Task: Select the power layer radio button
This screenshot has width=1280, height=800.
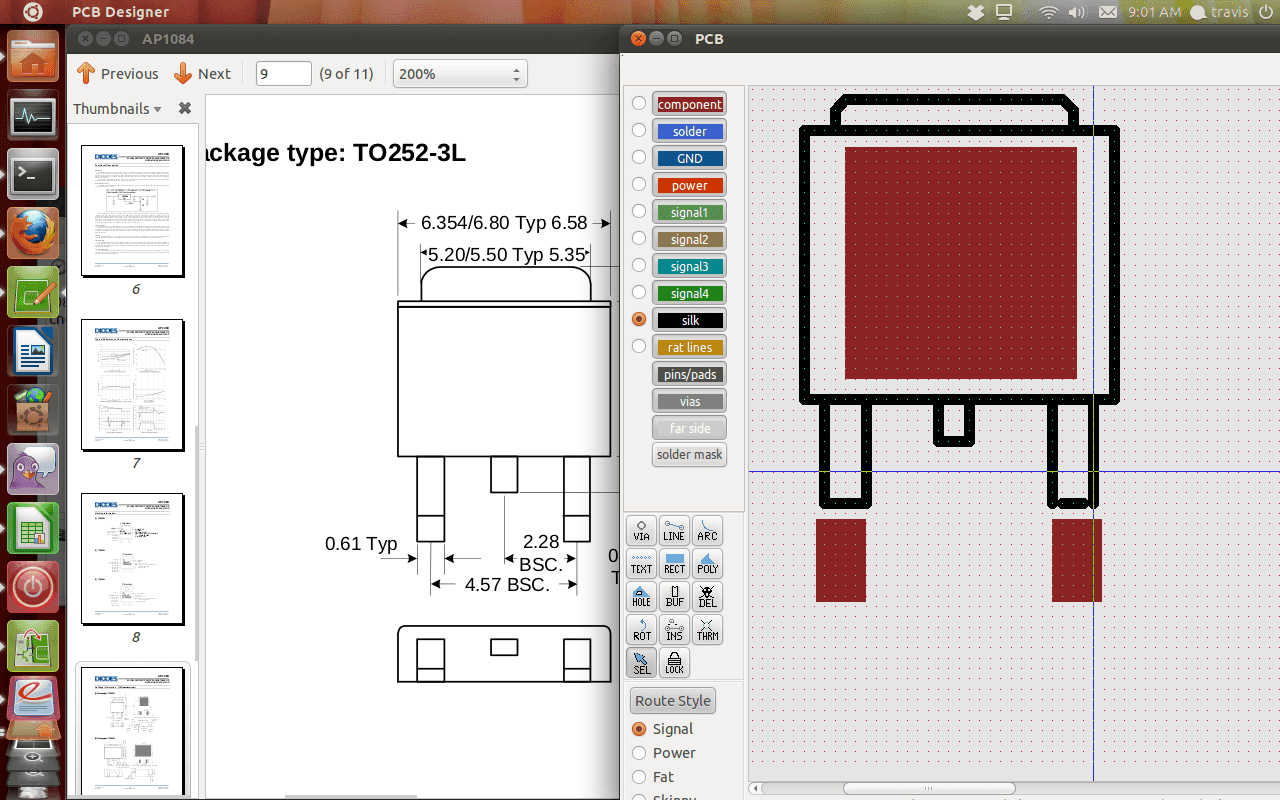Action: (639, 184)
